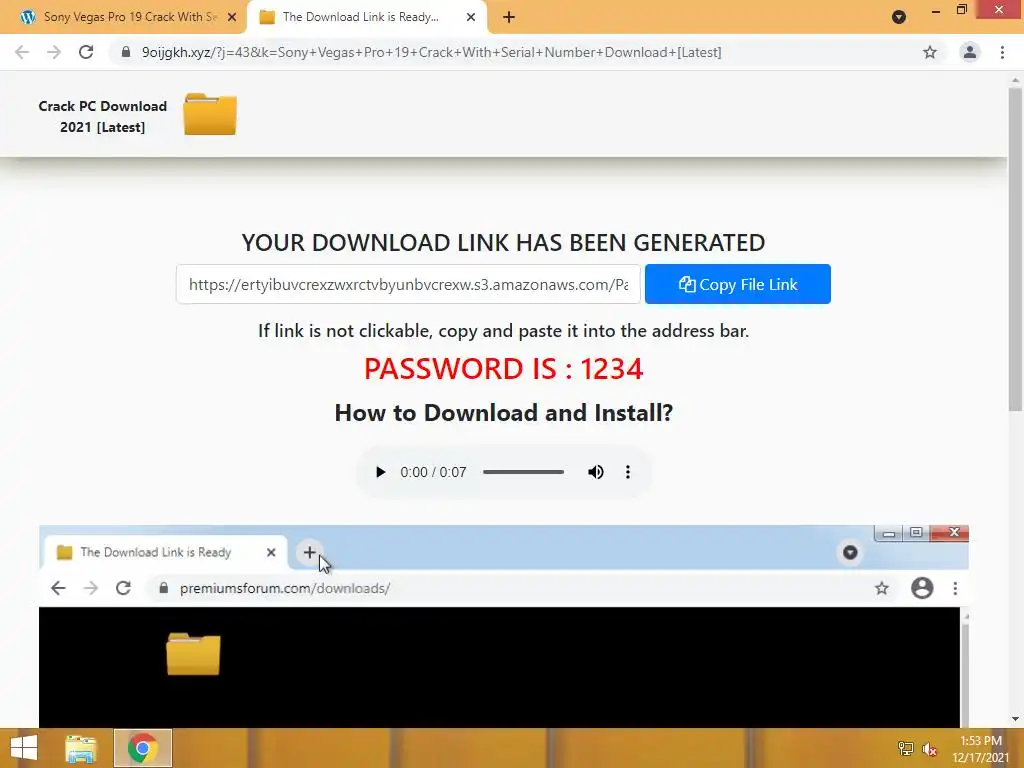Screen dimensions: 1024x768
Task: Bookmark this page with the star
Action: click(x=930, y=52)
